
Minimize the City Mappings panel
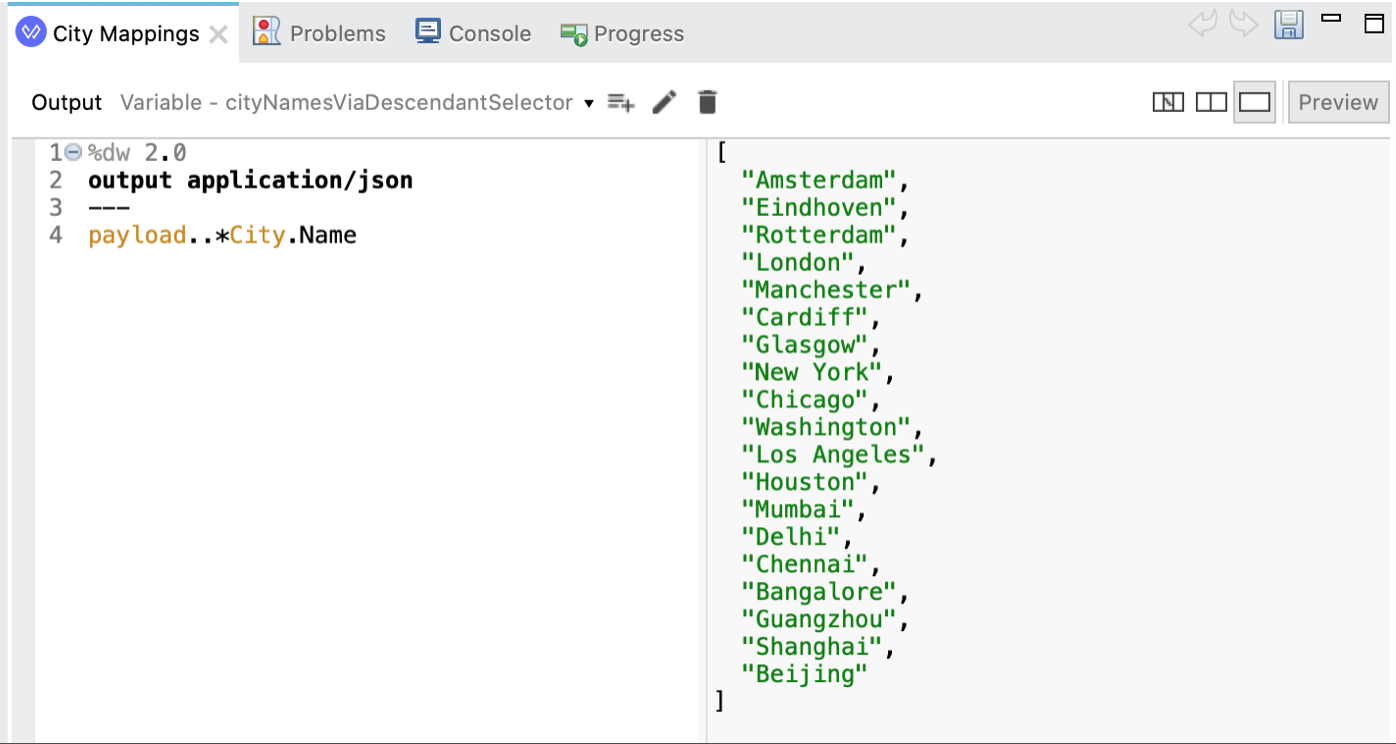click(x=1331, y=18)
